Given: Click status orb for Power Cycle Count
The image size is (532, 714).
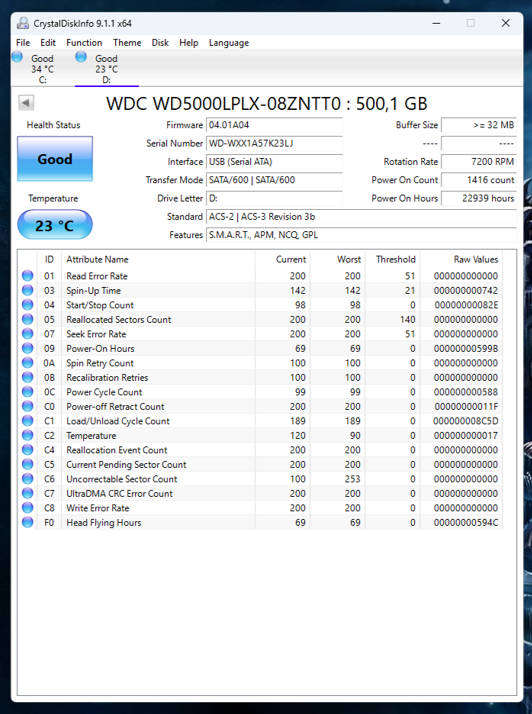Looking at the screenshot, I should 27,392.
